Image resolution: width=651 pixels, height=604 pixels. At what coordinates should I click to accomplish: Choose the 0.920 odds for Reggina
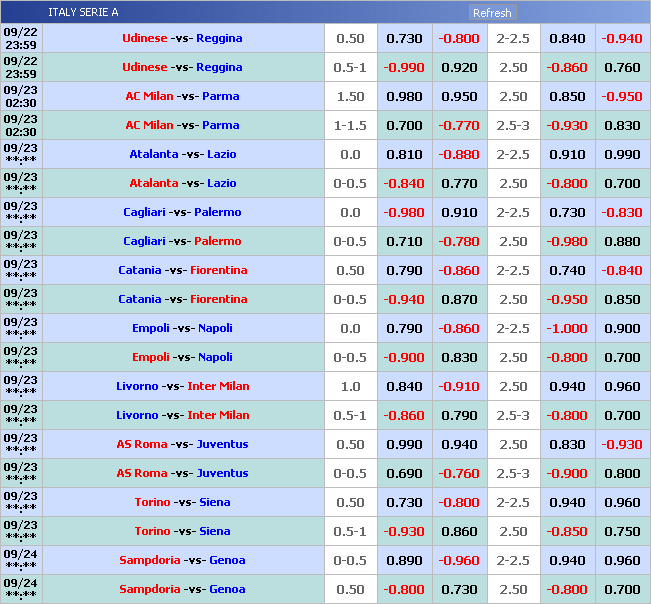coord(459,68)
